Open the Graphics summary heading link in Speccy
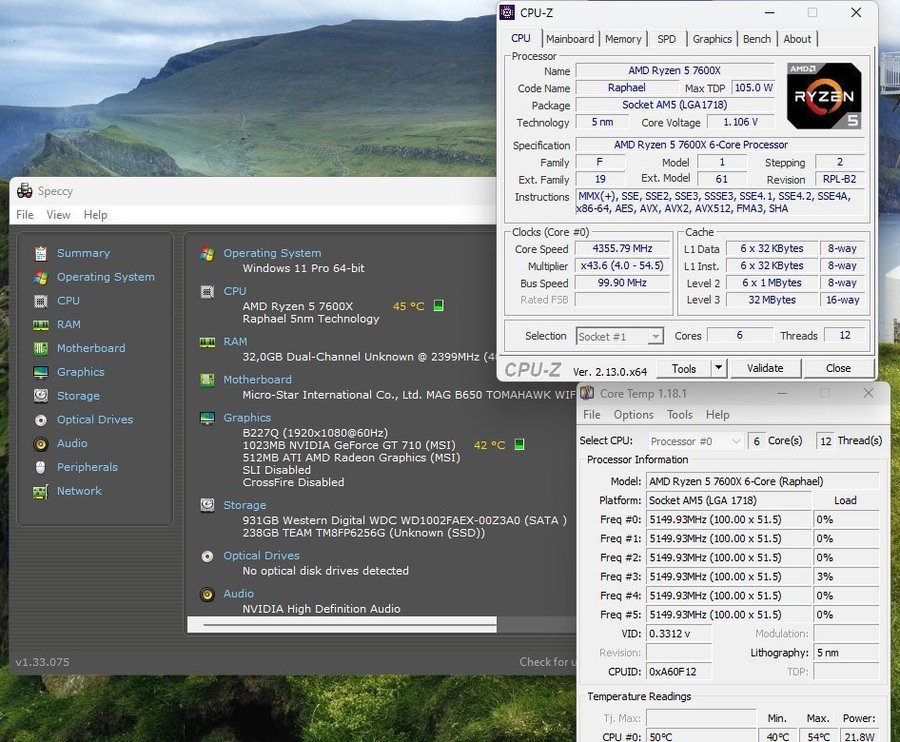 [247, 418]
